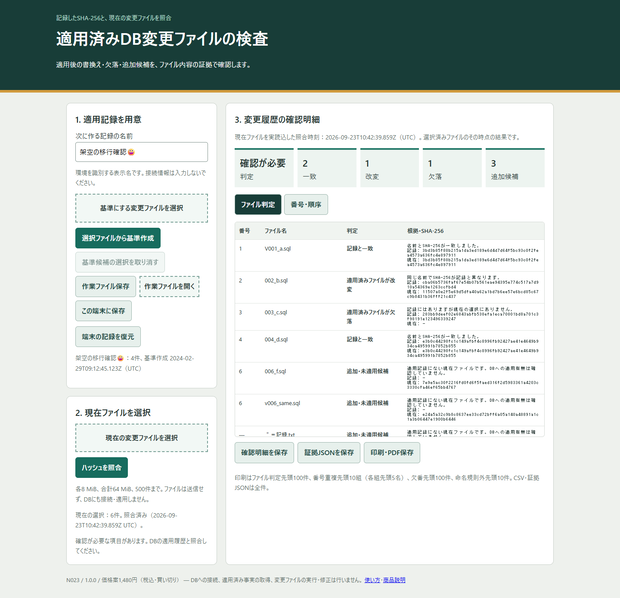Click 端末の記録を復元 button
The image size is (620, 598).
pyautogui.click(x=108, y=337)
